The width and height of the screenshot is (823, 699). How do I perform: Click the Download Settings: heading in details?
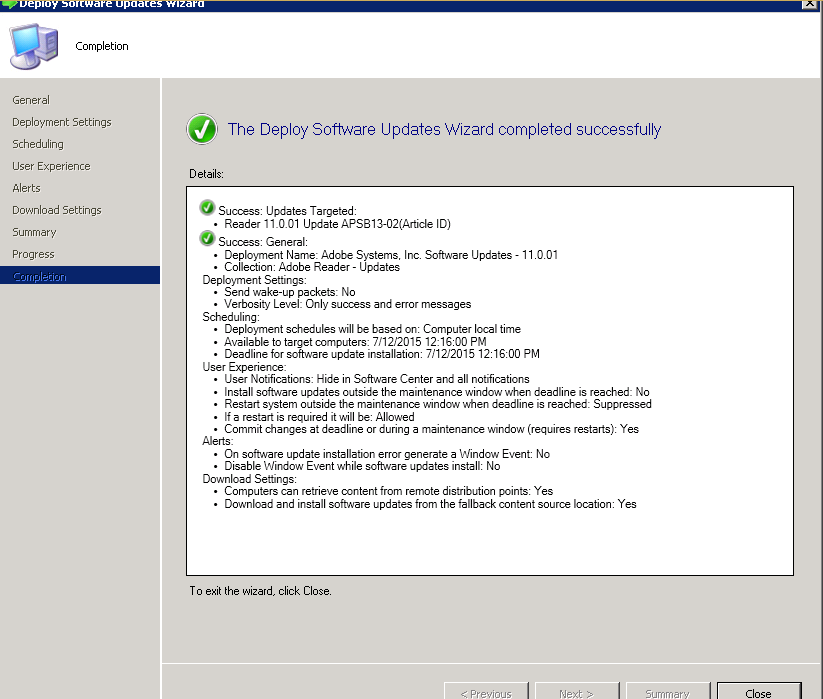(x=249, y=479)
